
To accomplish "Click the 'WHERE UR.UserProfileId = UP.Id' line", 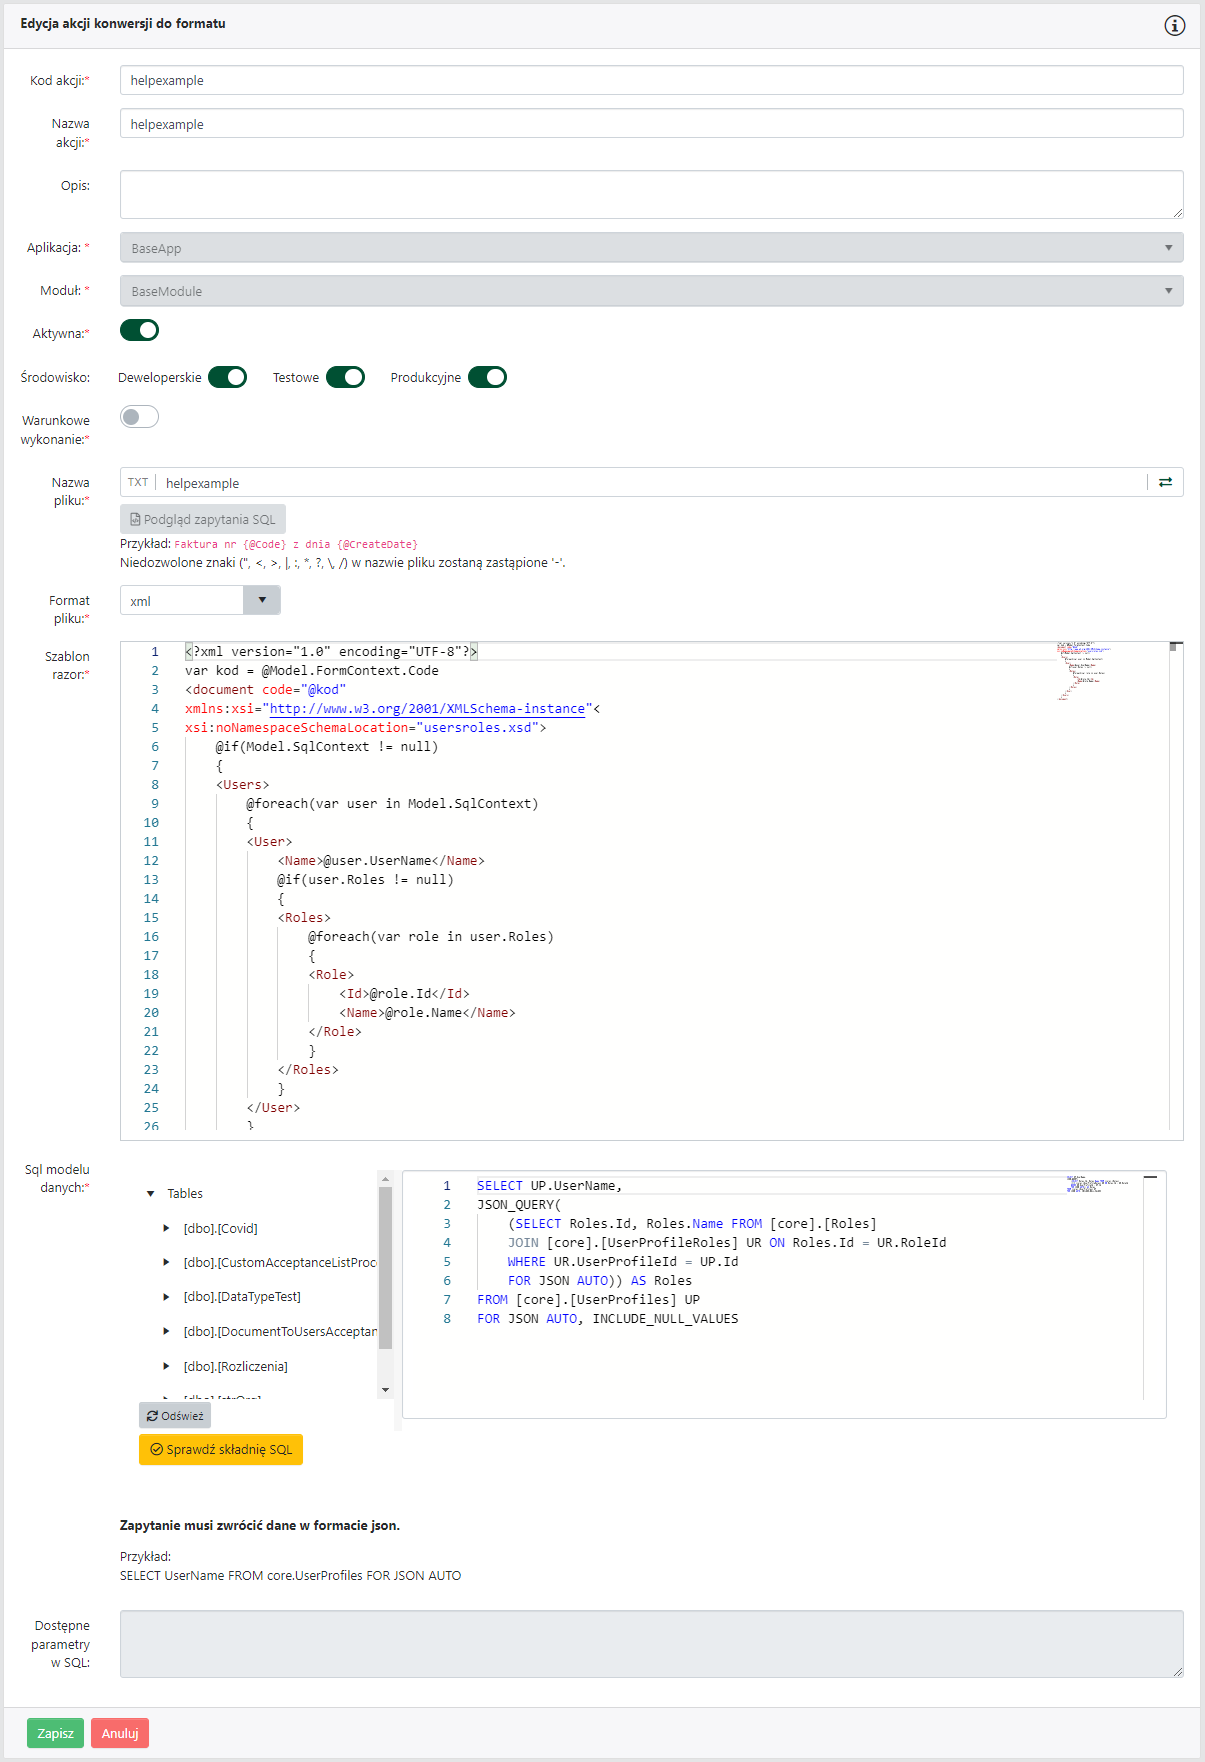I will tap(623, 1261).
